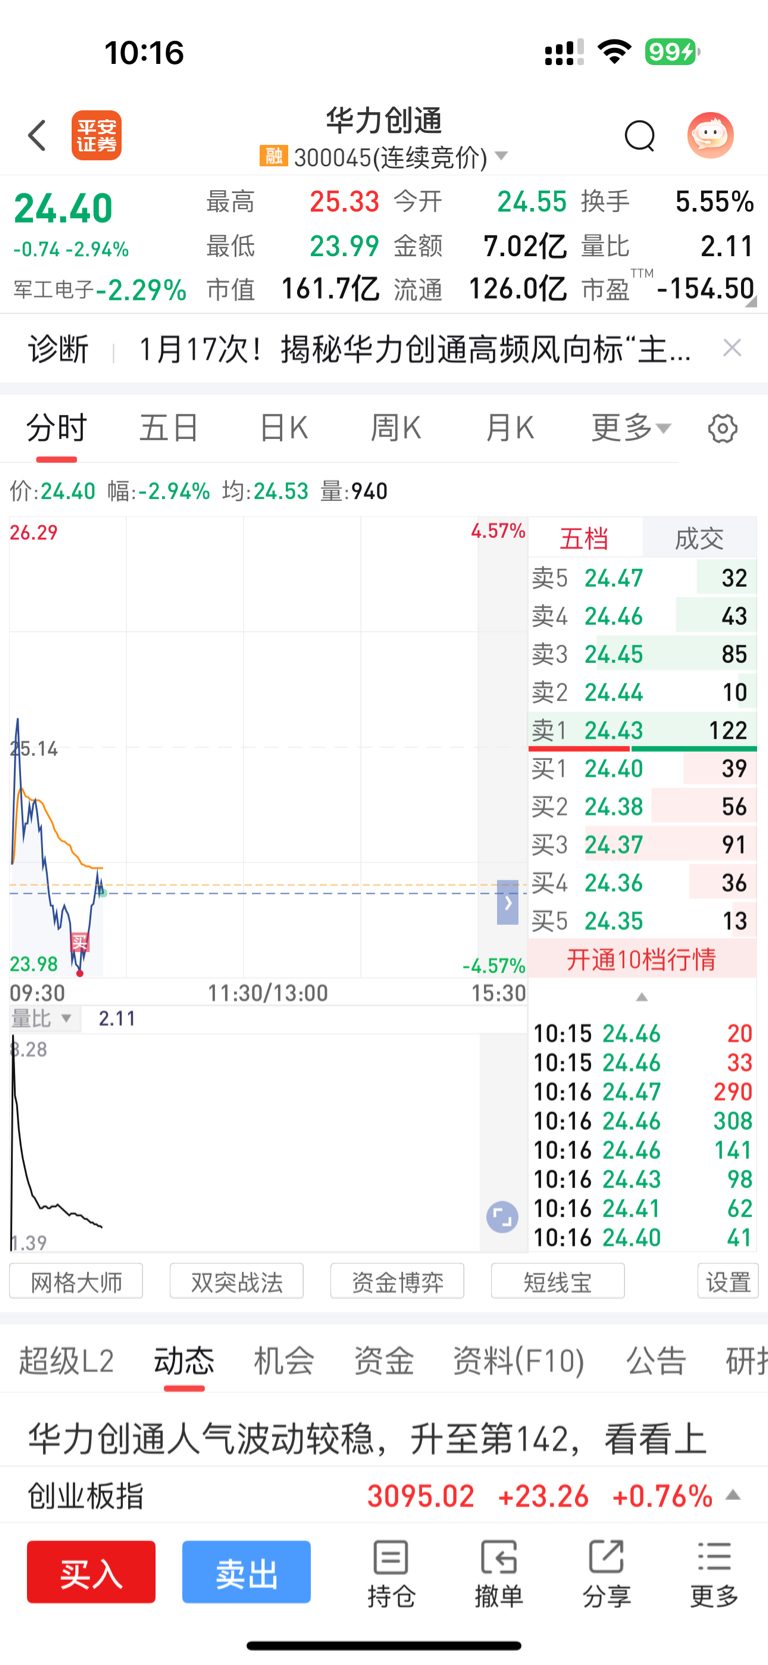Select the 动态 tab
768x1665 pixels.
(184, 1361)
